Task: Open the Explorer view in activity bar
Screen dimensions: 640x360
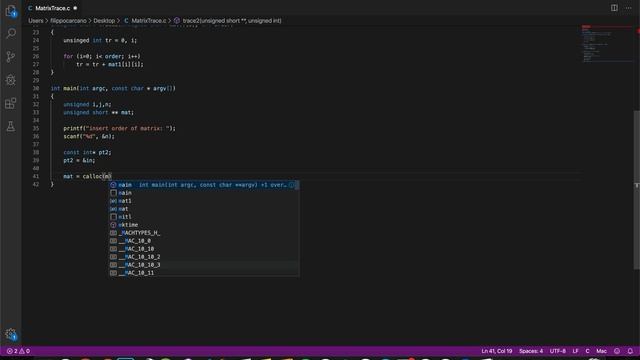Action: click(x=11, y=11)
